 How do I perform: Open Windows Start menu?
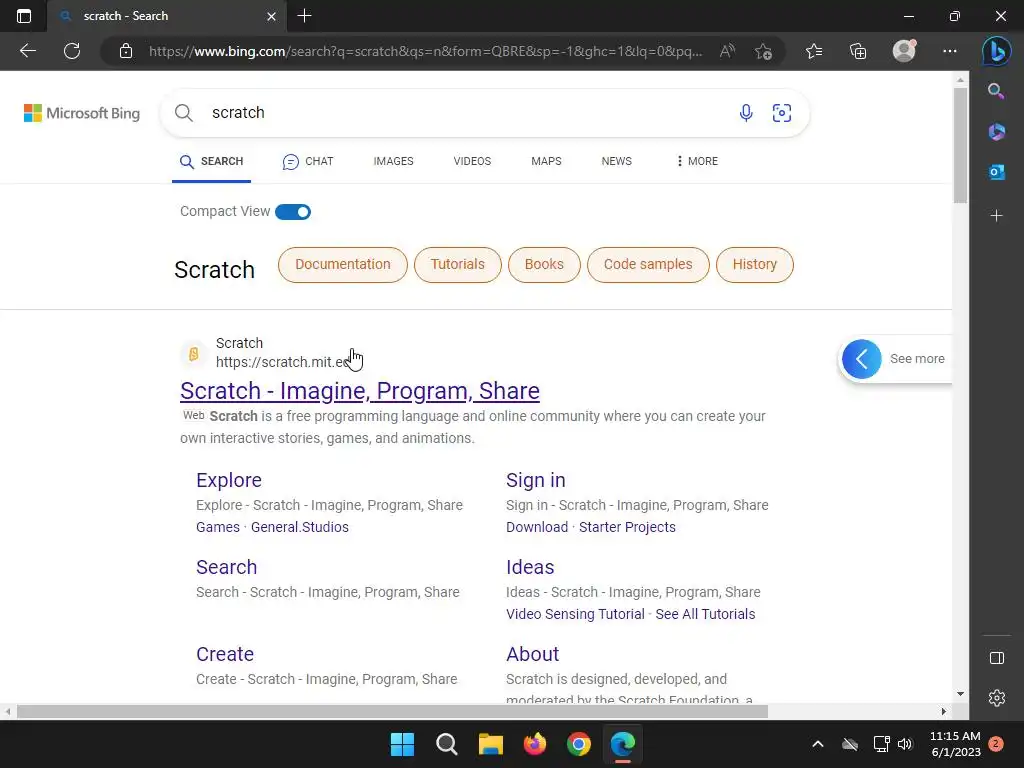[402, 744]
